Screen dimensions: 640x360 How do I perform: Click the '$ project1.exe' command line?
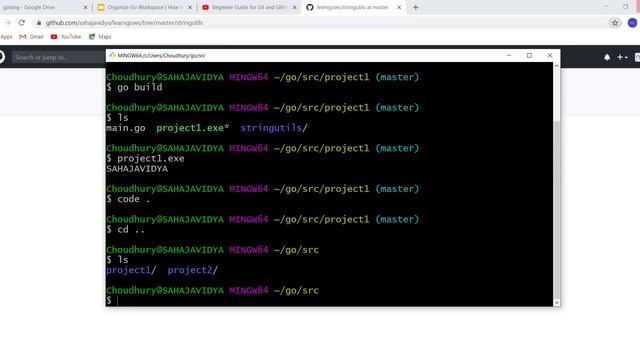[x=145, y=159]
